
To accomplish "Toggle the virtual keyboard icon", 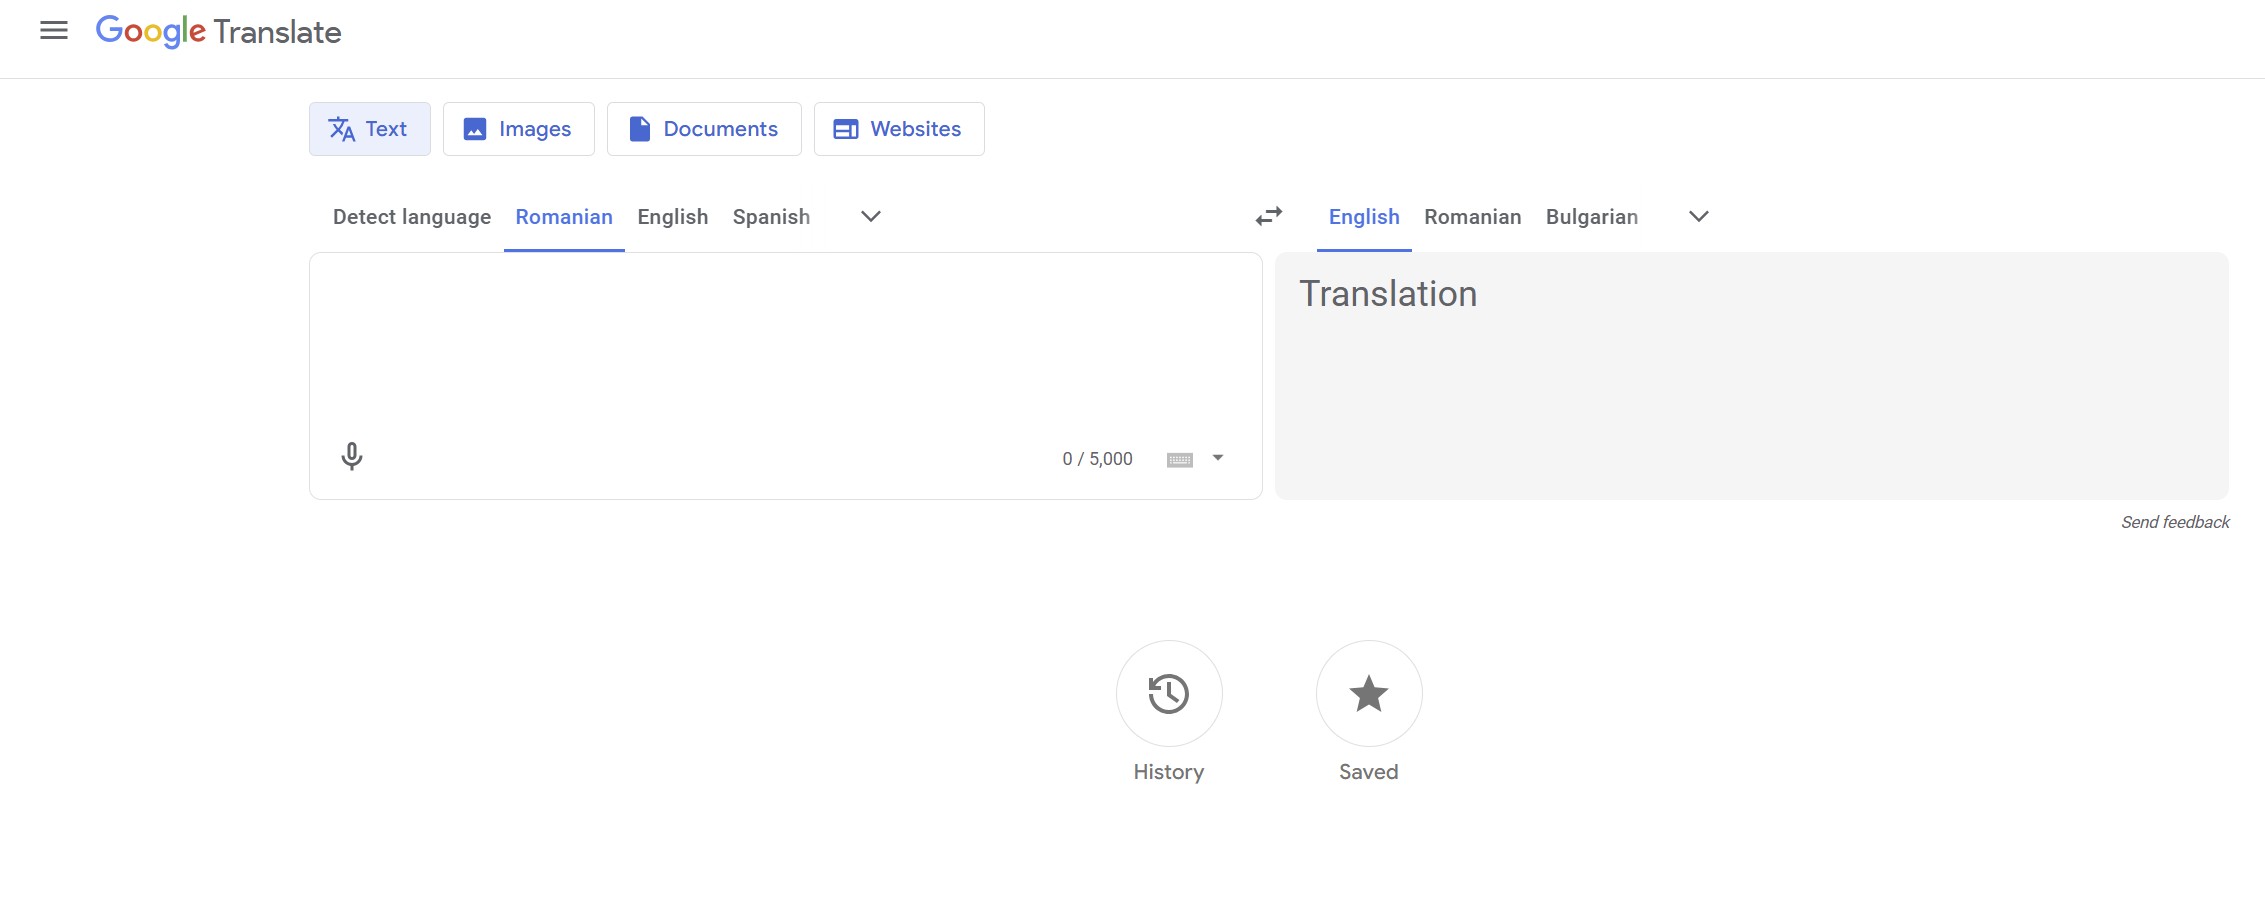I will coord(1180,460).
